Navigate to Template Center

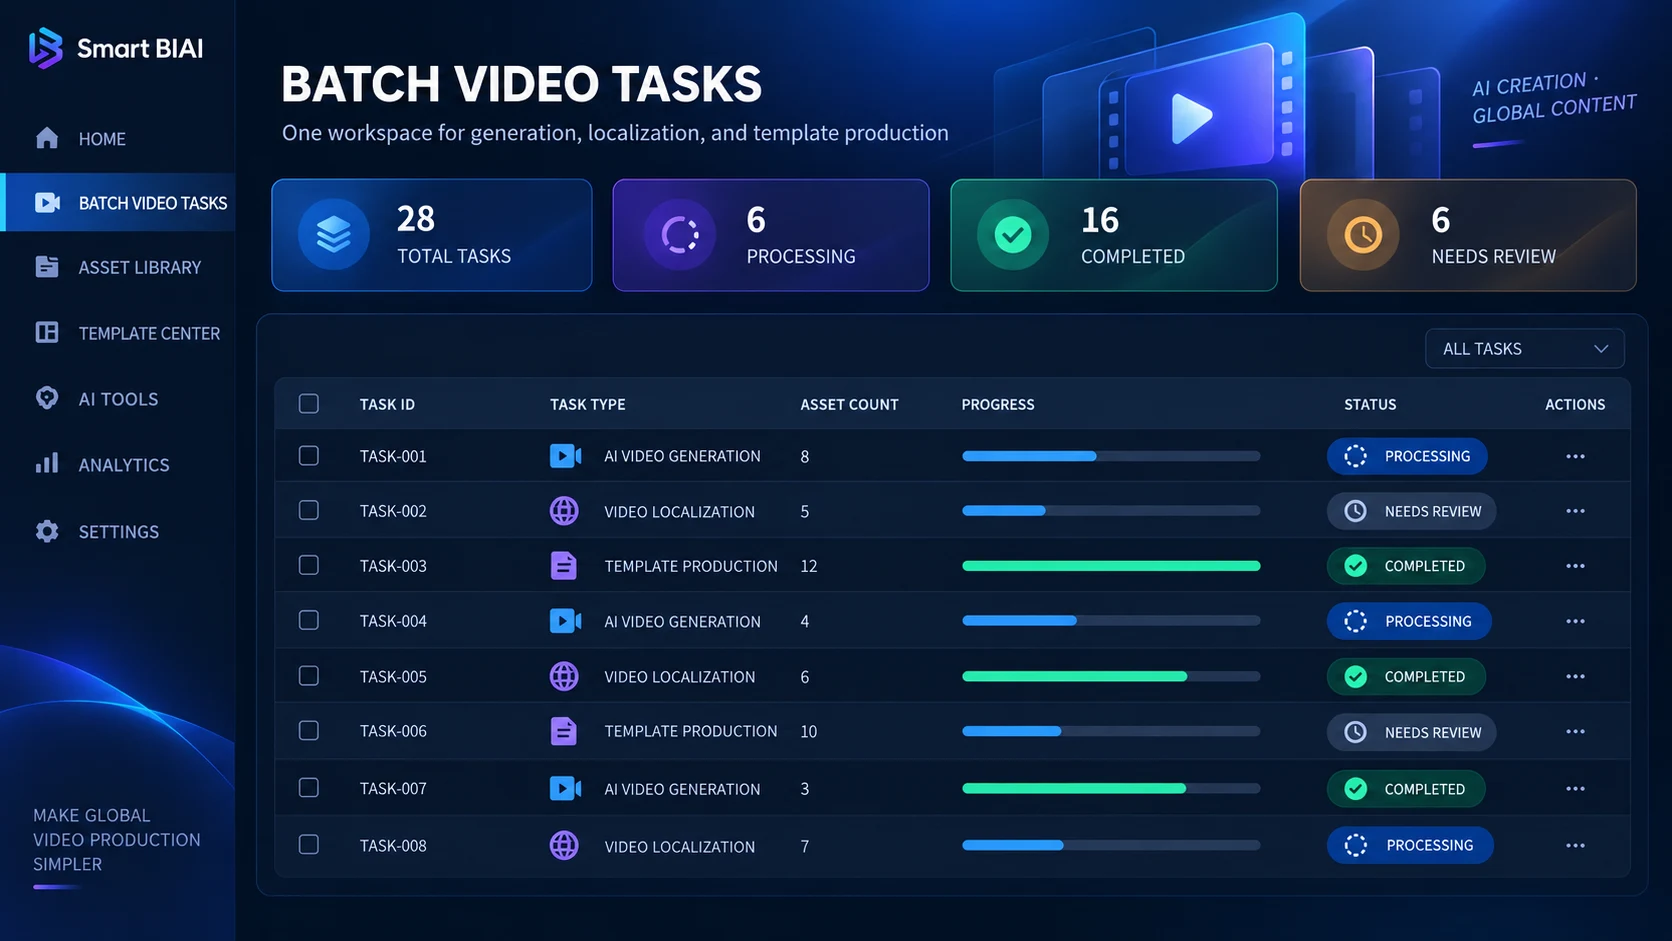point(118,333)
